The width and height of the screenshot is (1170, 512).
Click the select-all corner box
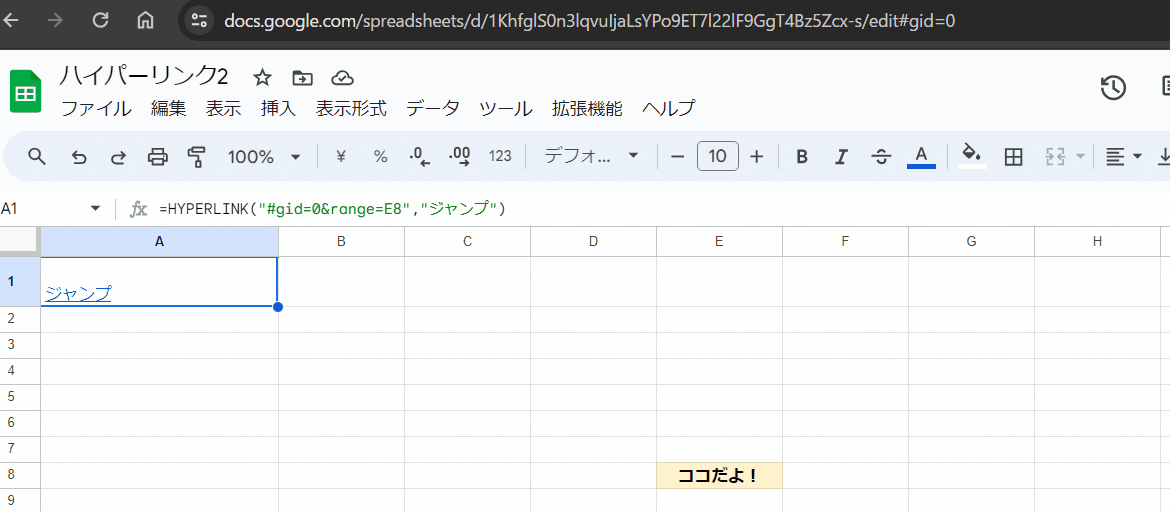(19, 241)
